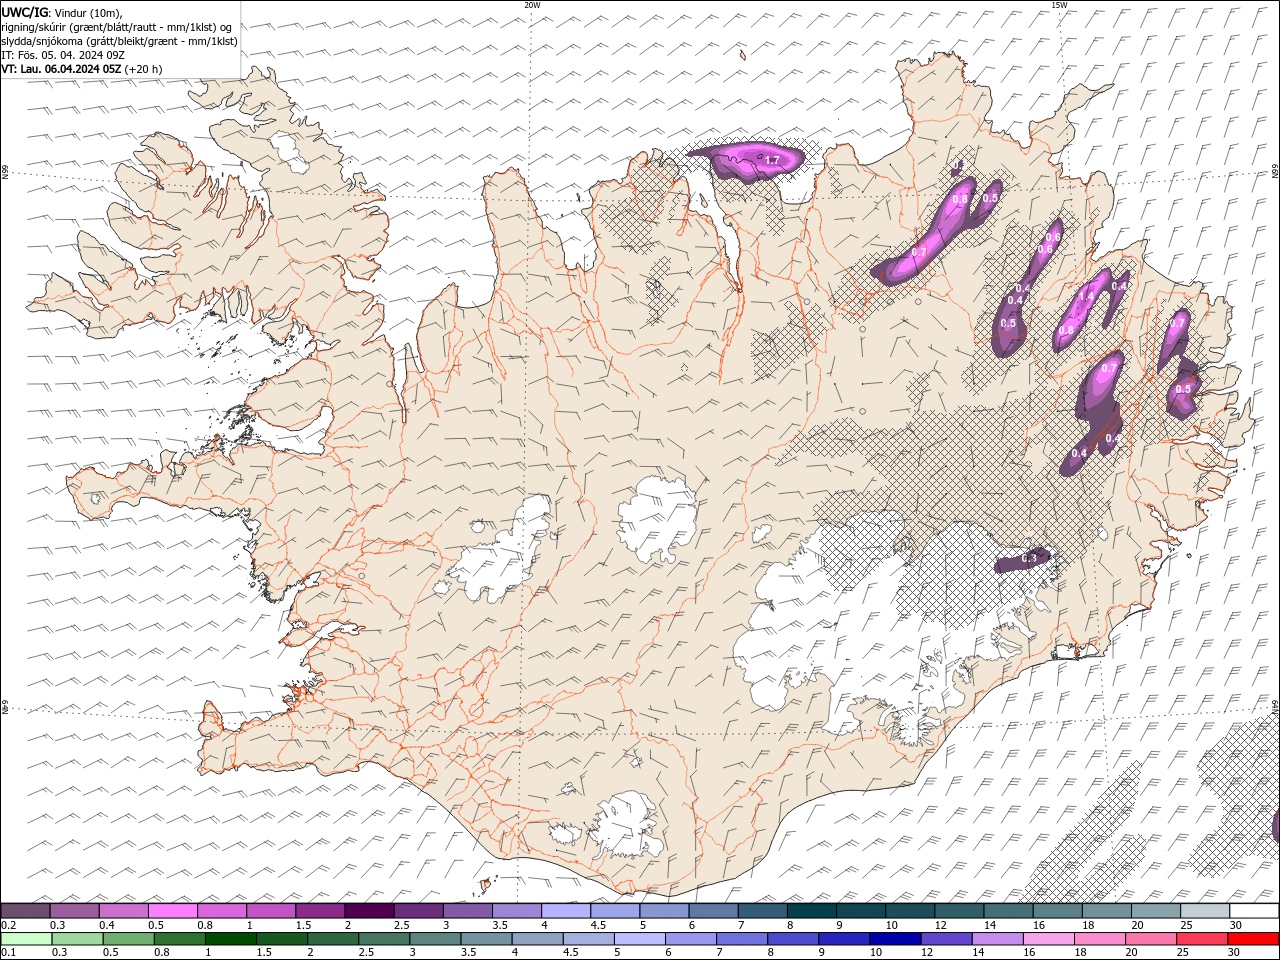Select the darkest green swatch labeled 1 in lower legend

[x=230, y=939]
